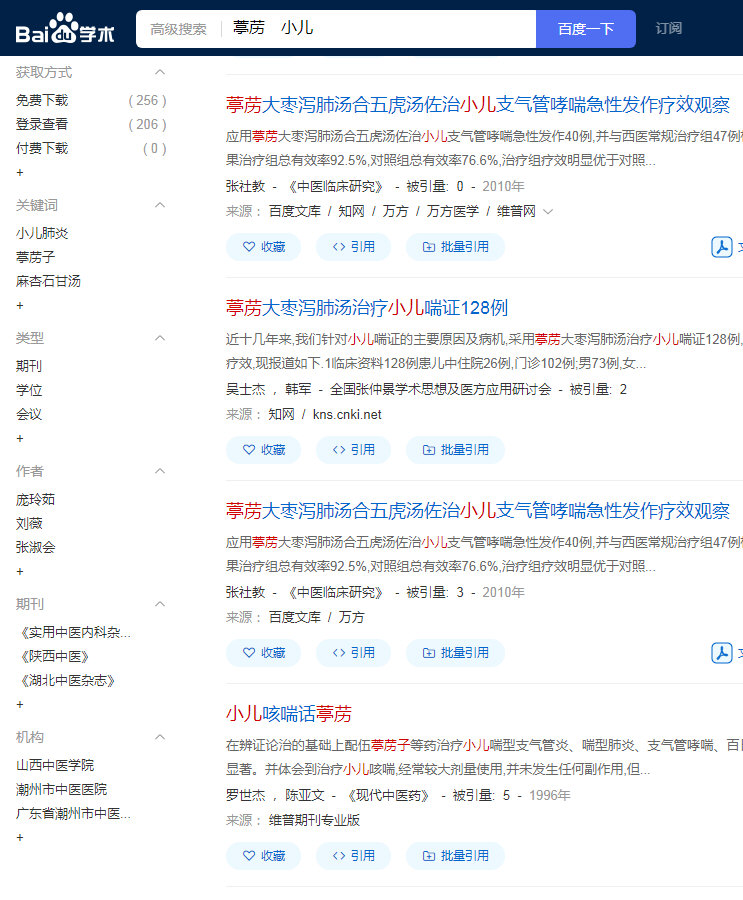Open the 订阅 subscription tab
Viewport: 743px width, 900px height.
668,28
